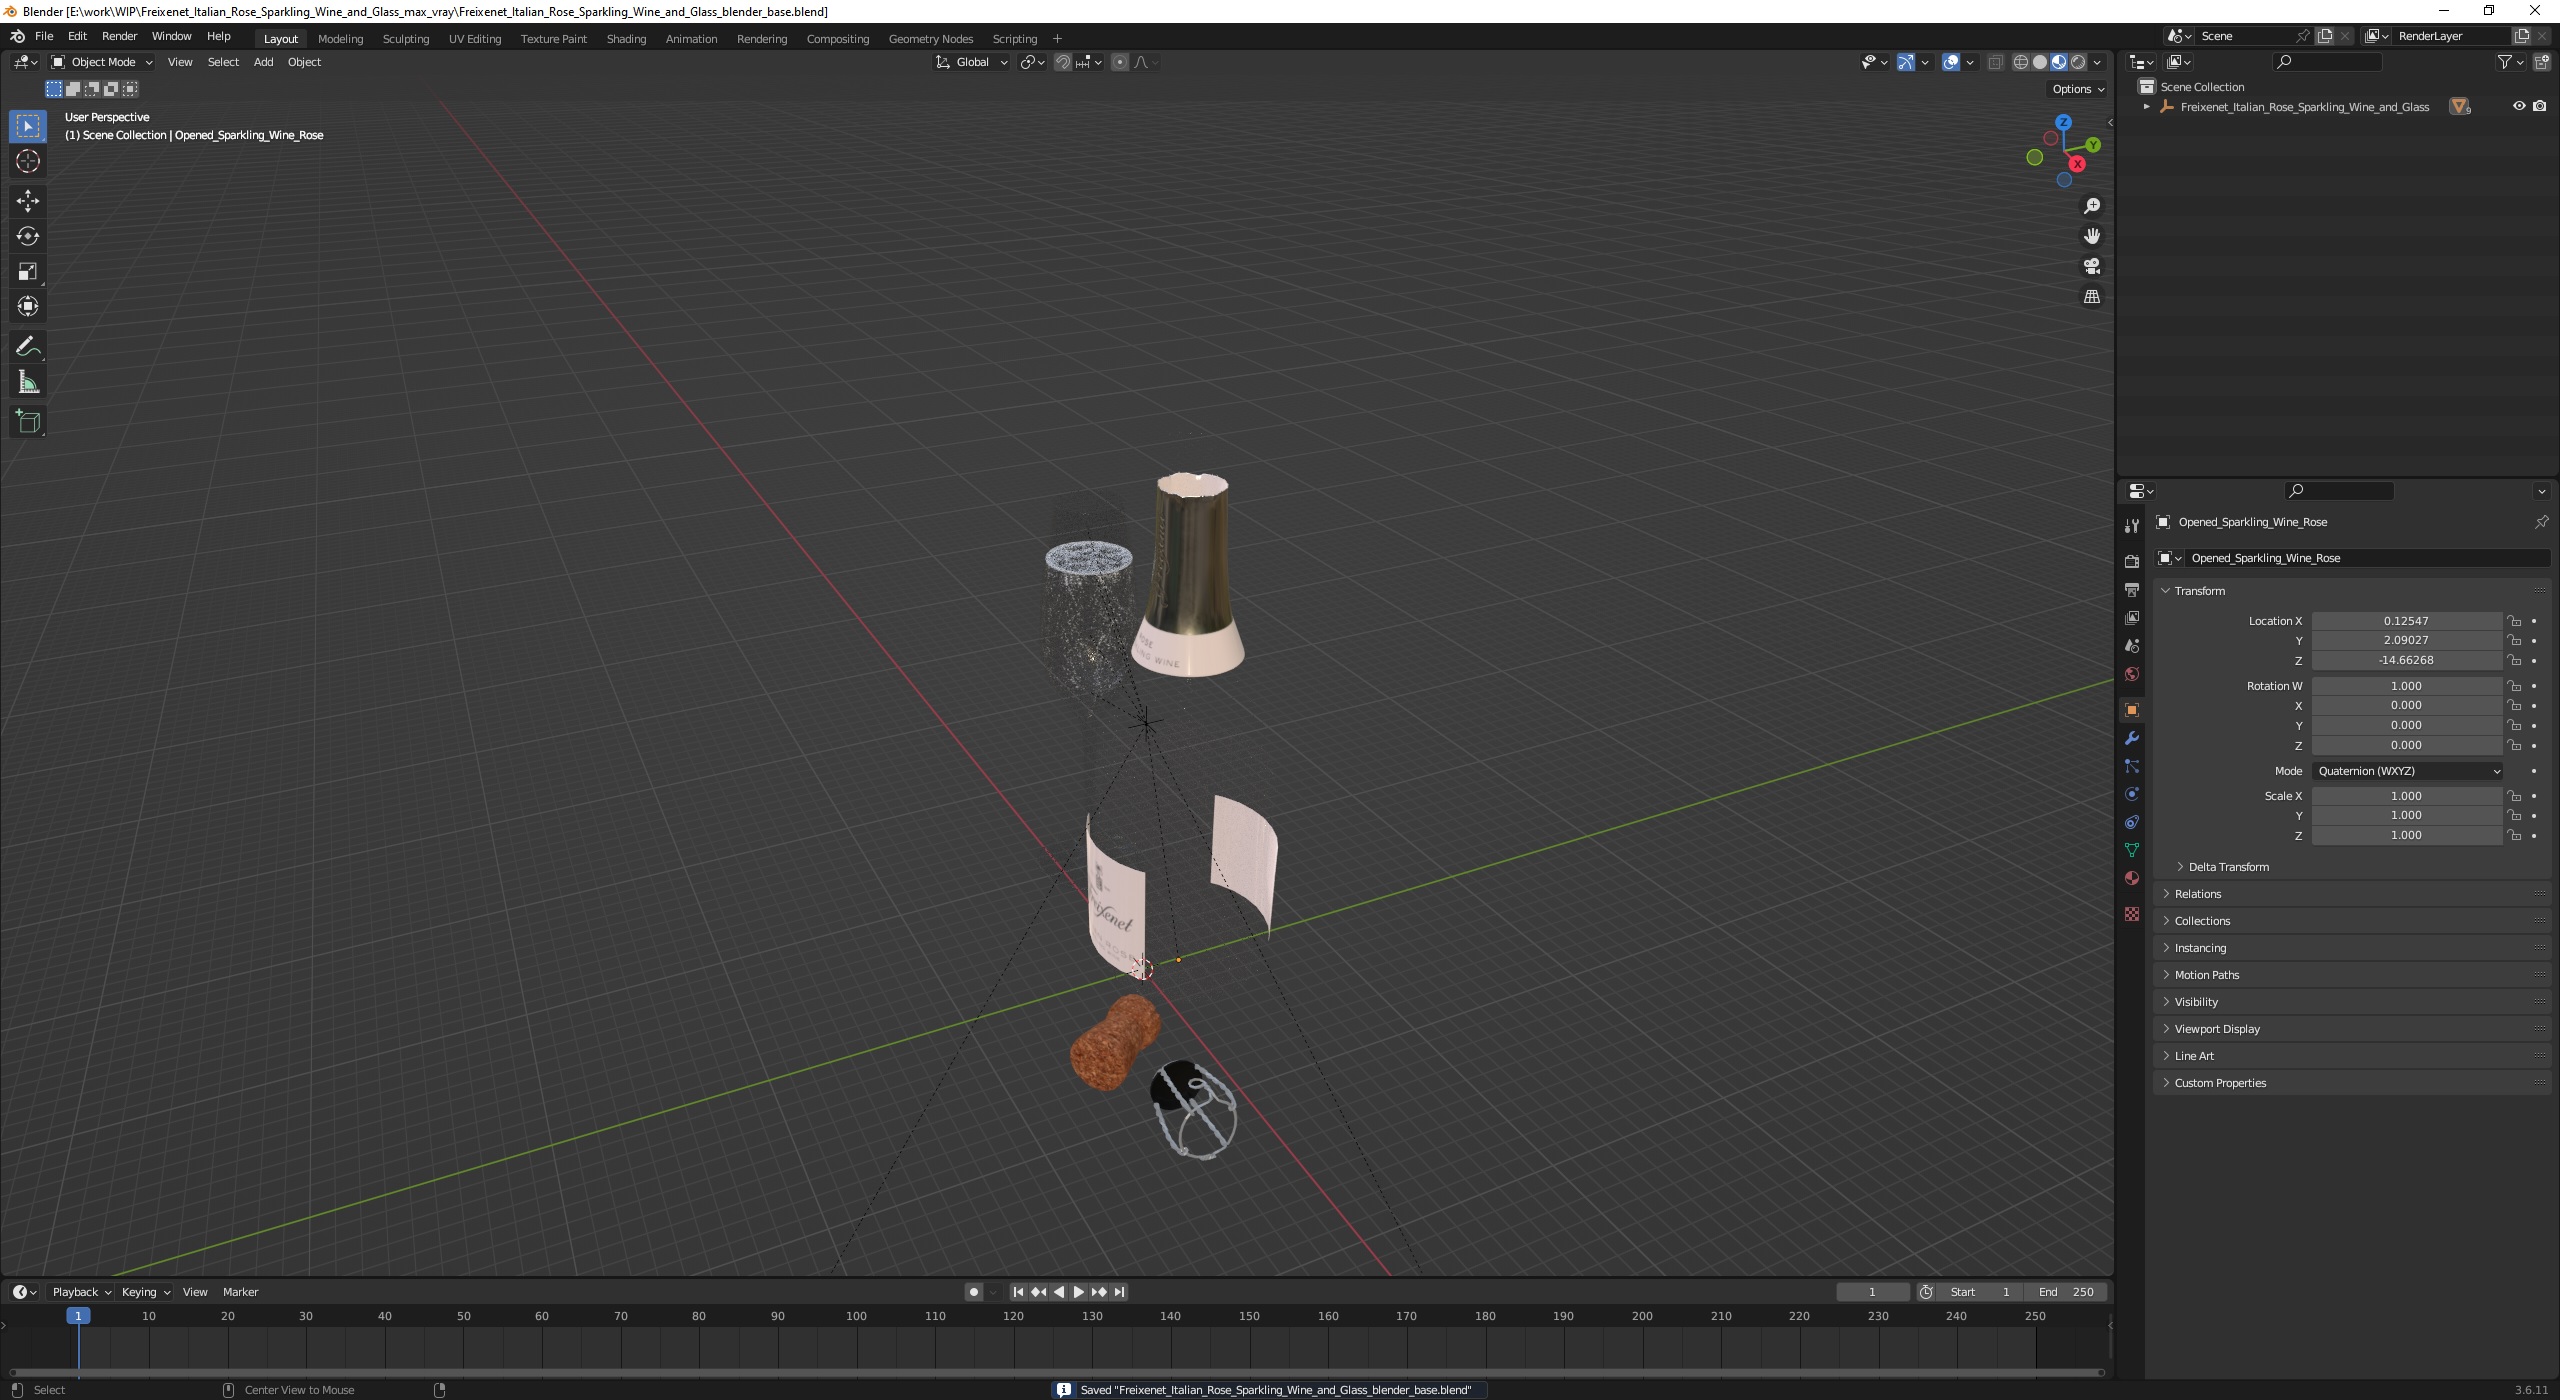
Task: Open the Particles properties tab
Action: point(2132,766)
